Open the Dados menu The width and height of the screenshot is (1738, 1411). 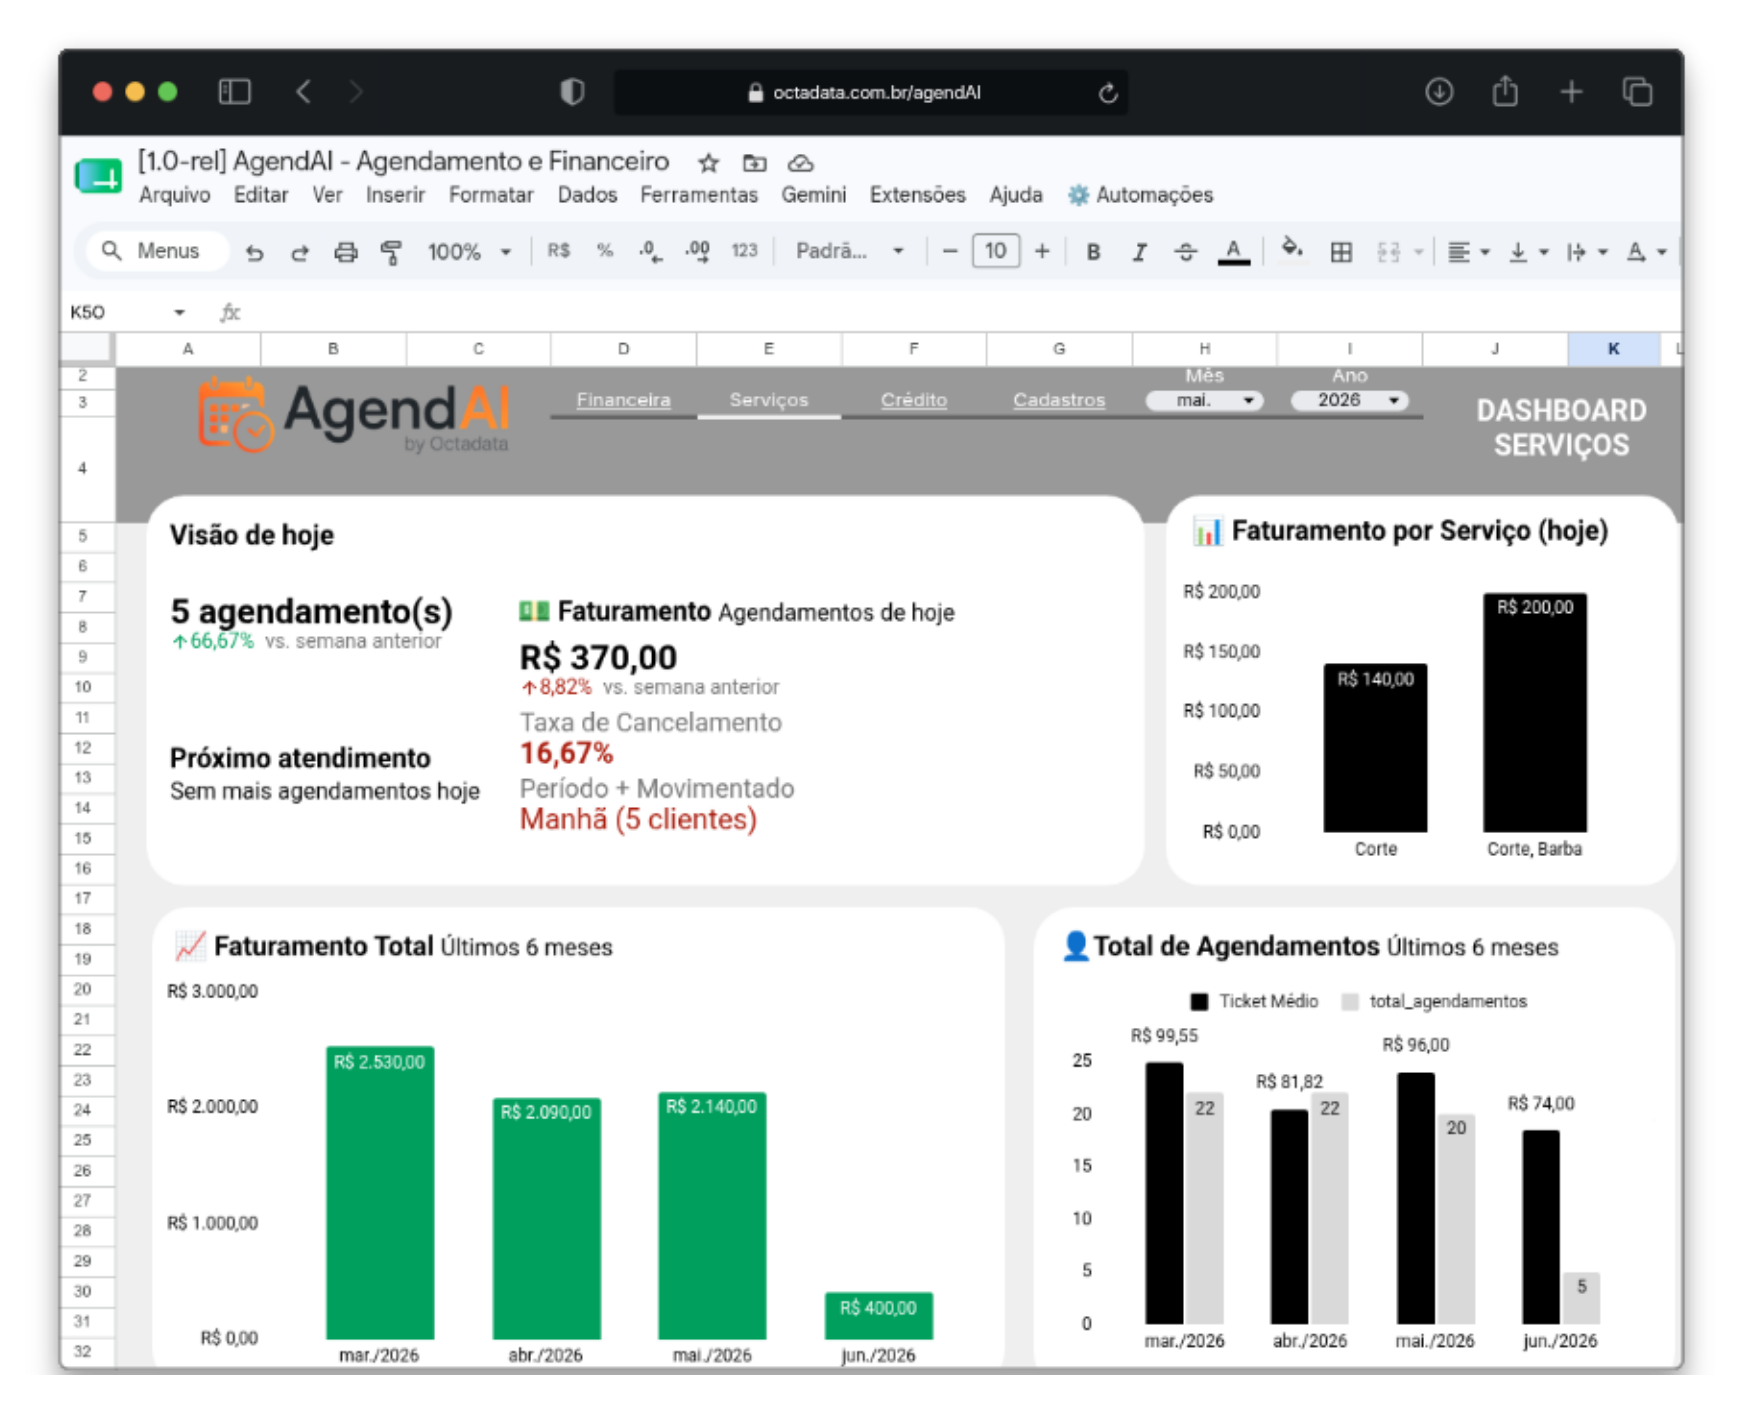point(587,195)
